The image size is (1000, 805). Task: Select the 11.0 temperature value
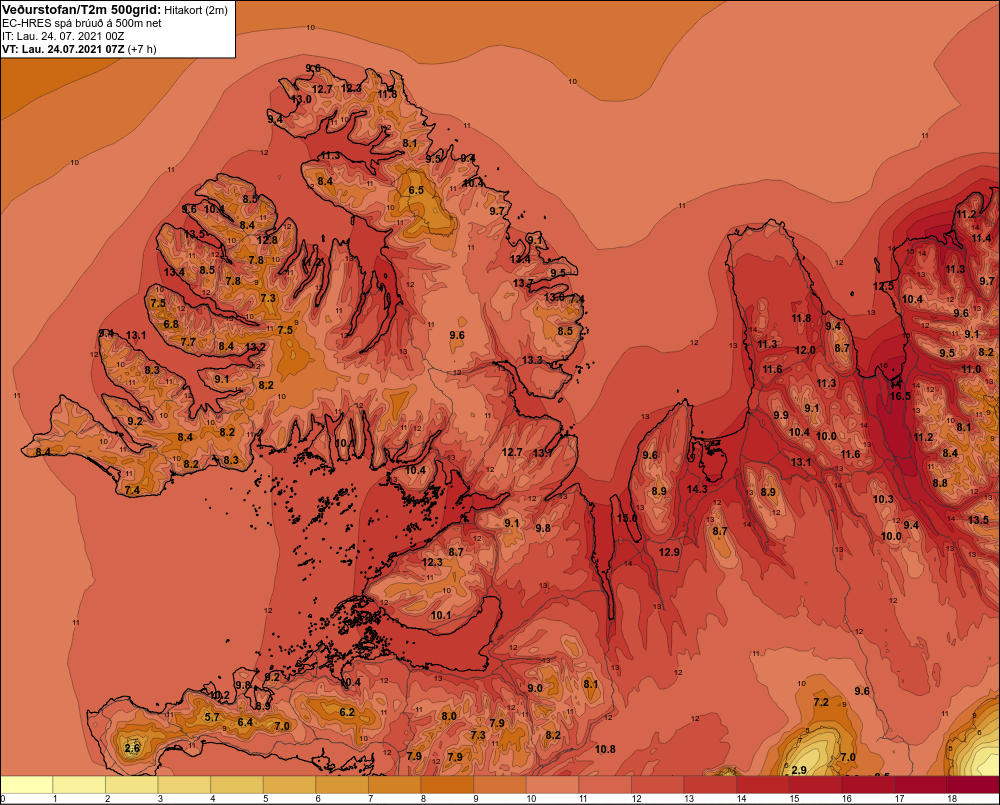tap(971, 369)
